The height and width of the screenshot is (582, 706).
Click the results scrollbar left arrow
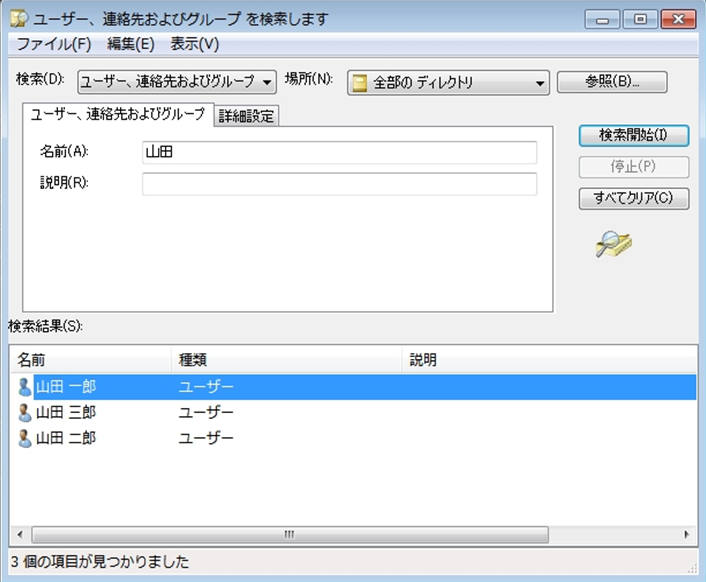pos(20,535)
